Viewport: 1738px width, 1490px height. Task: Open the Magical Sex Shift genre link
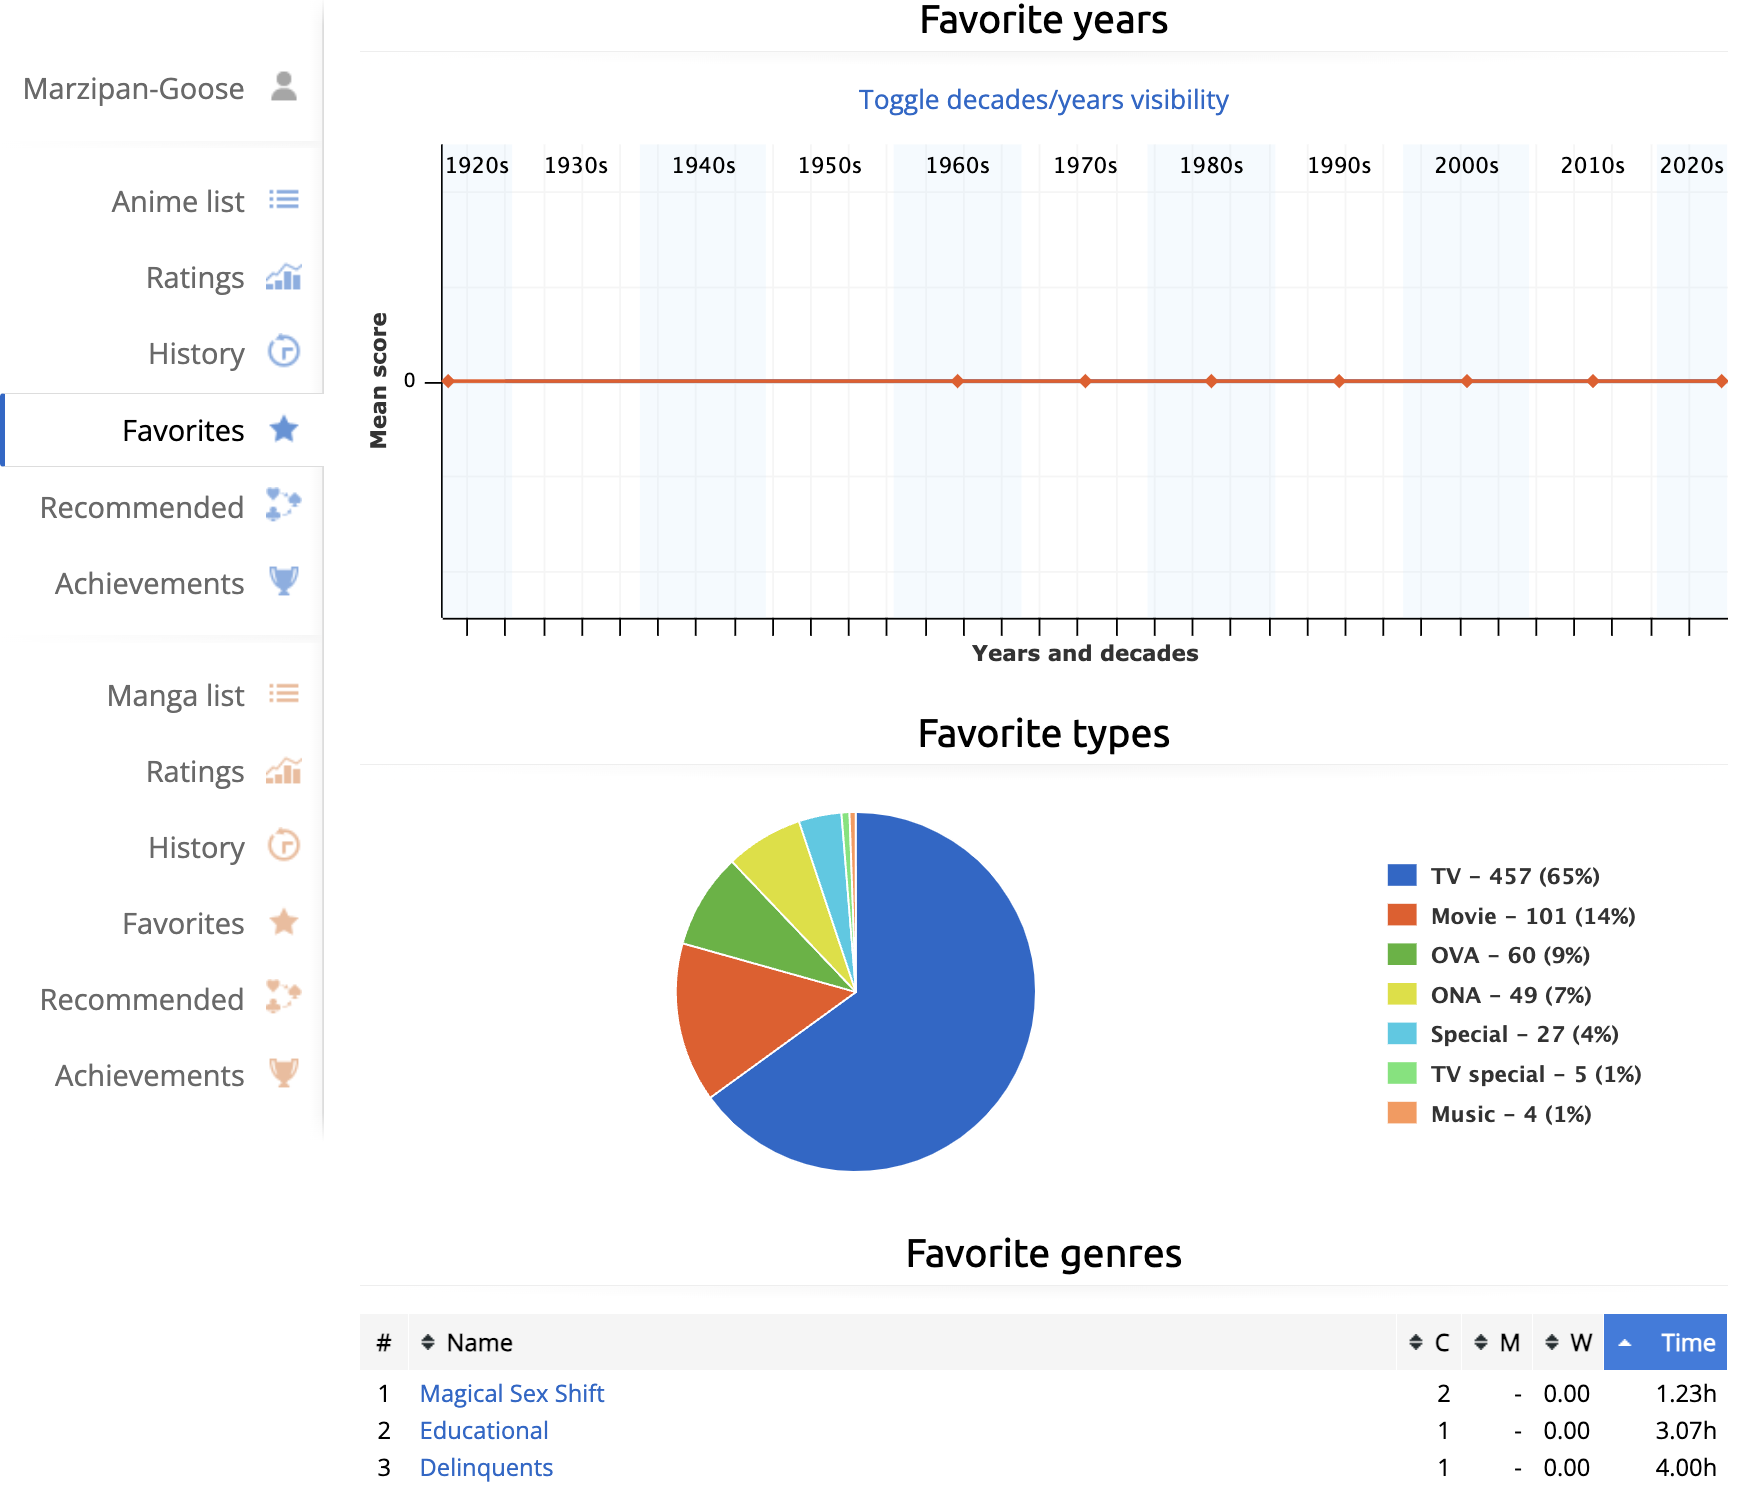click(x=511, y=1393)
